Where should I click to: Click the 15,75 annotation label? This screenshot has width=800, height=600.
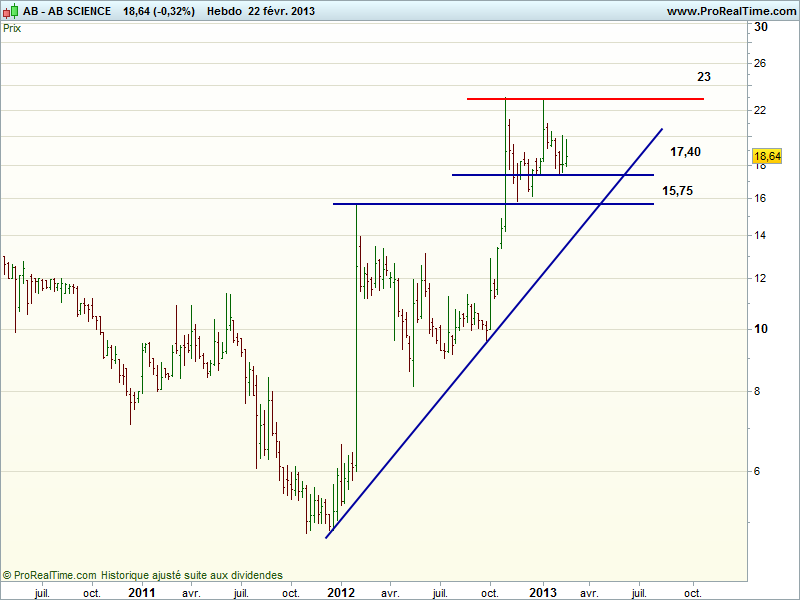pos(677,190)
